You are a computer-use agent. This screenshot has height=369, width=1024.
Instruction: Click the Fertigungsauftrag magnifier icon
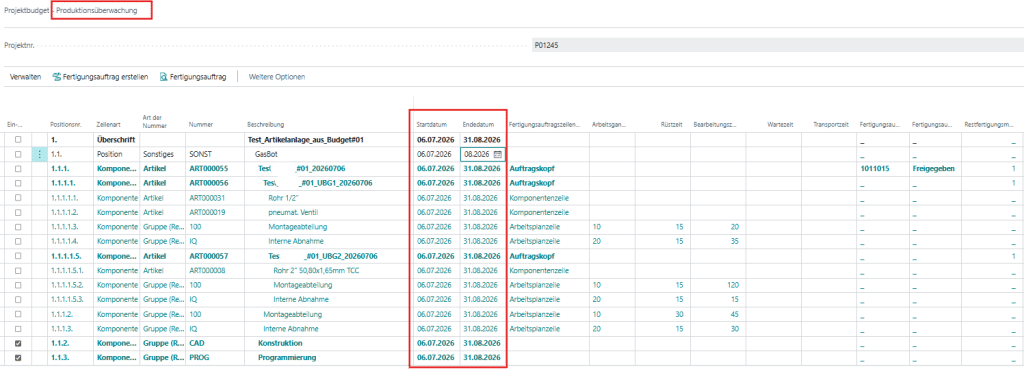point(163,77)
